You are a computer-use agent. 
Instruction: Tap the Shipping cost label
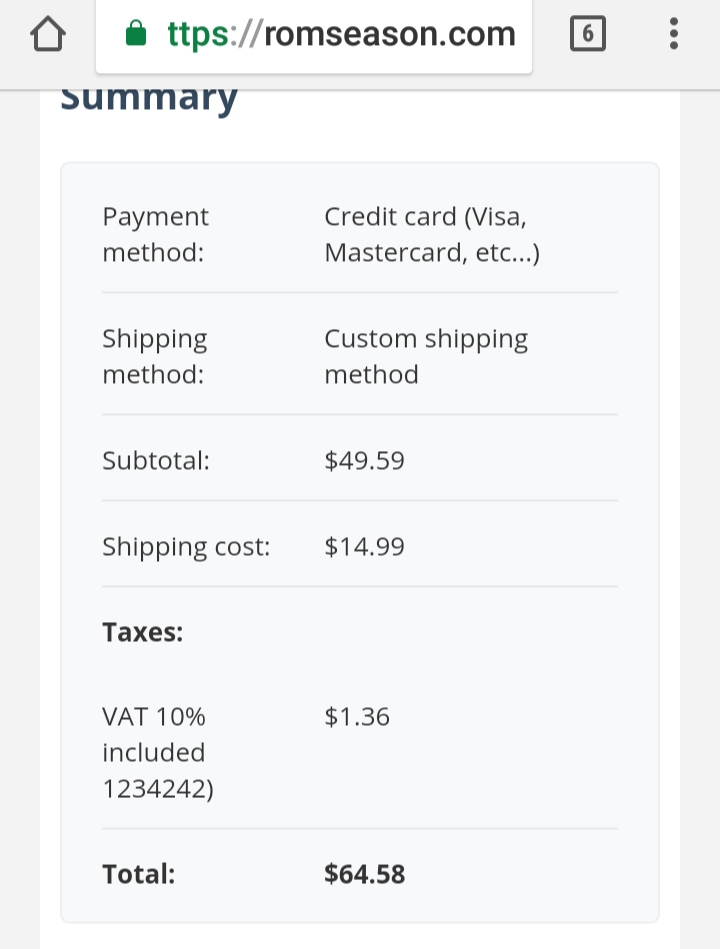(x=186, y=547)
